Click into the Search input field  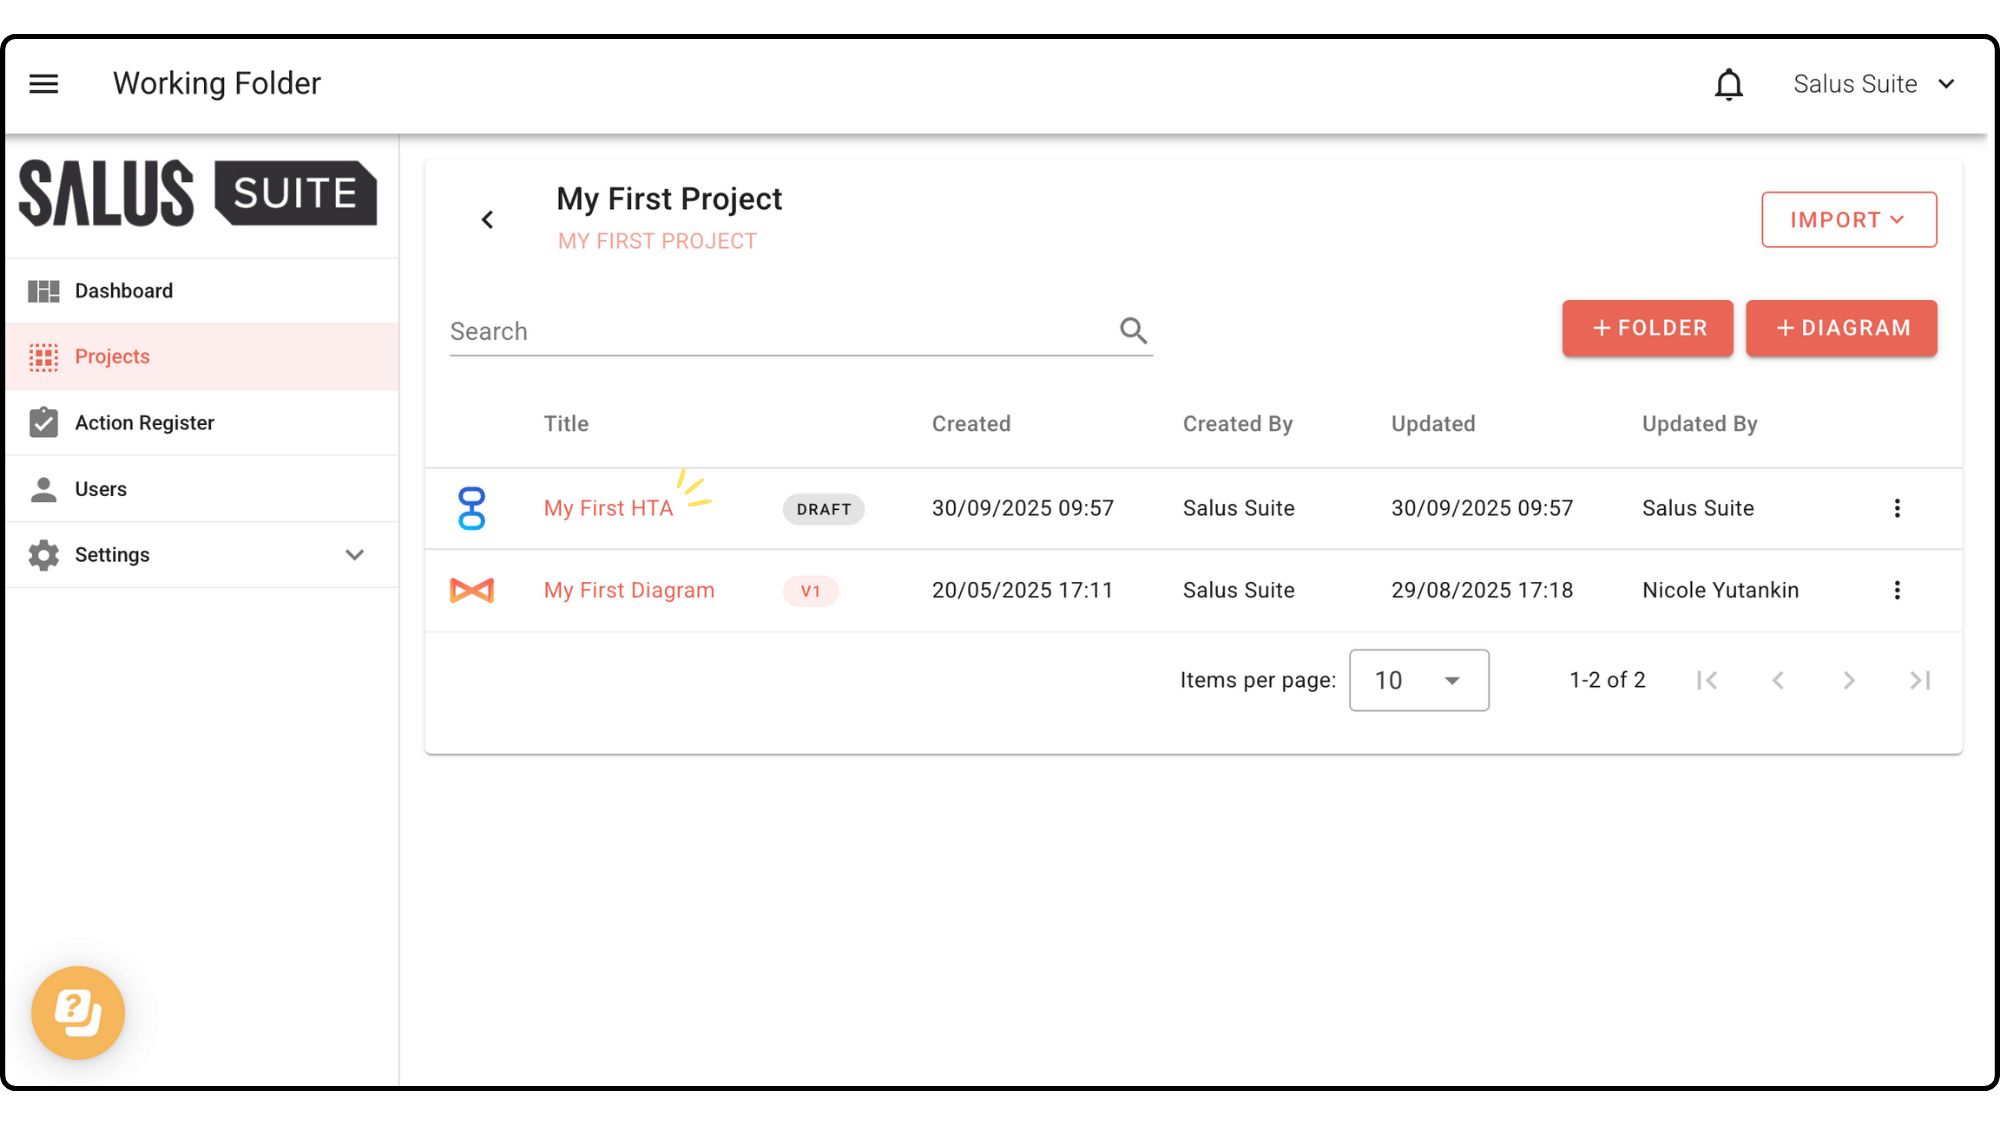pos(780,332)
